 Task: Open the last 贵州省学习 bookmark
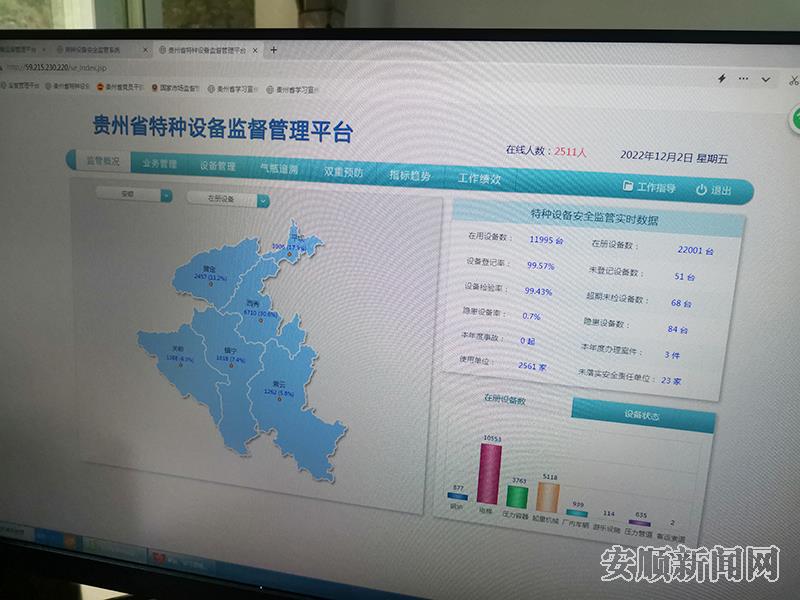(292, 90)
